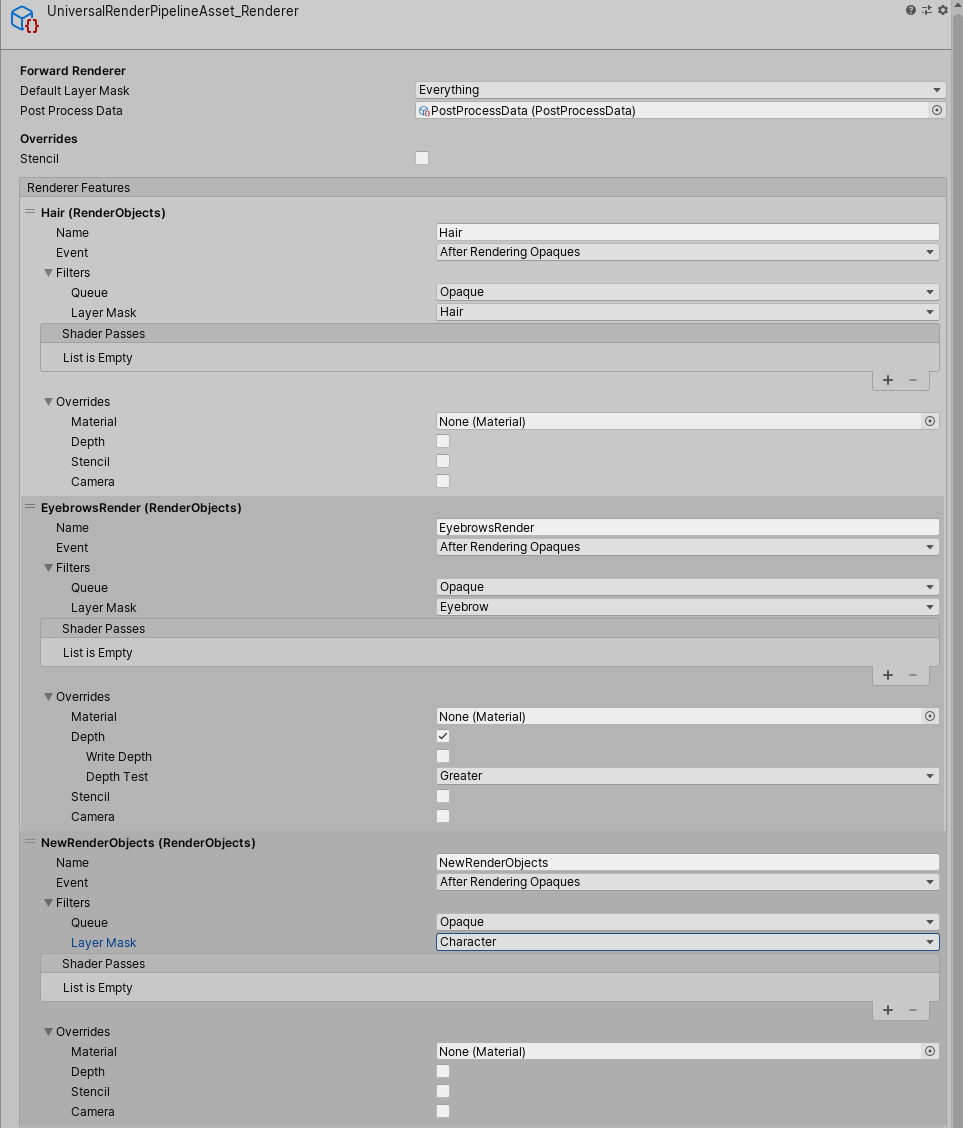Click the highlighted Layer Mask label under NewRenderObjects
The image size is (963, 1128).
[104, 942]
